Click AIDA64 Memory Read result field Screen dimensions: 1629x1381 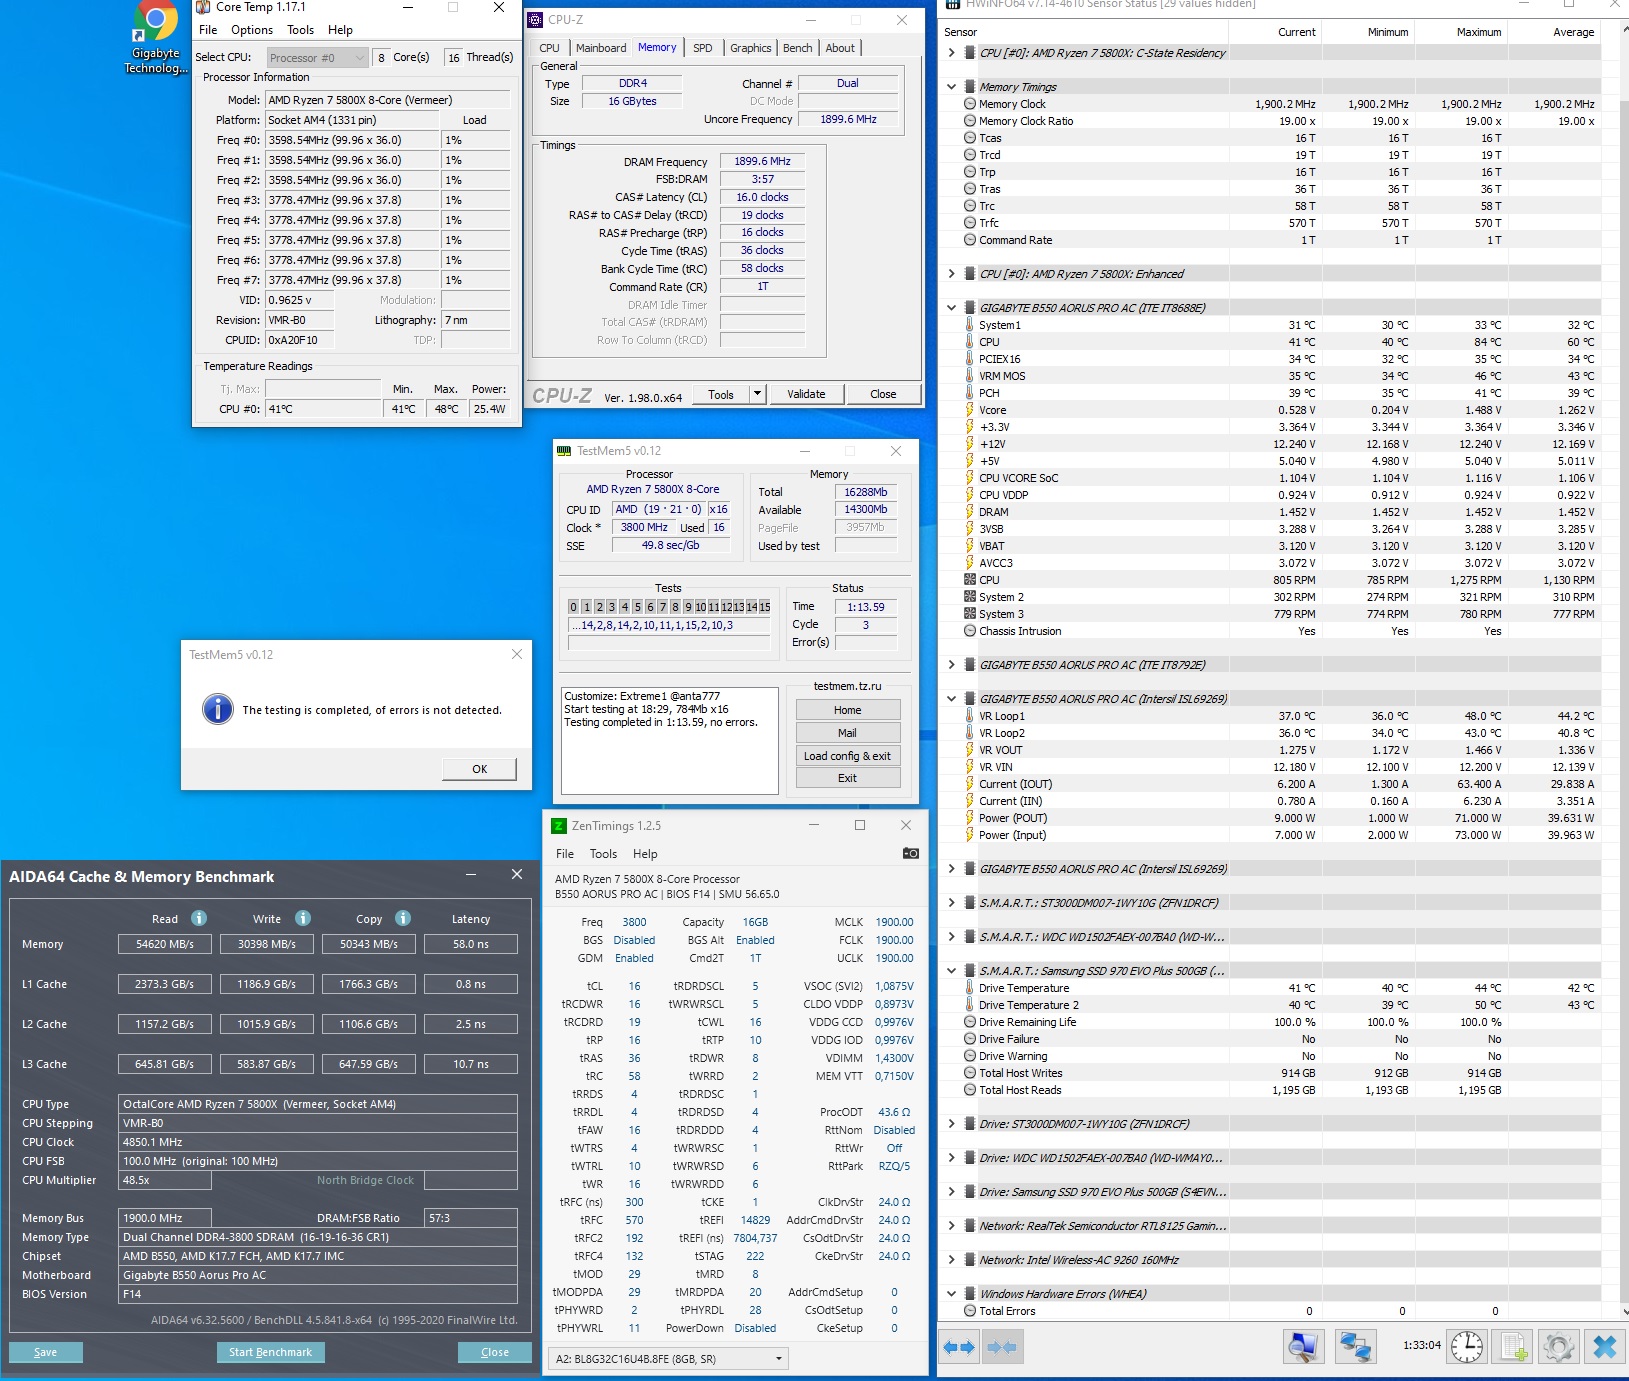165,944
